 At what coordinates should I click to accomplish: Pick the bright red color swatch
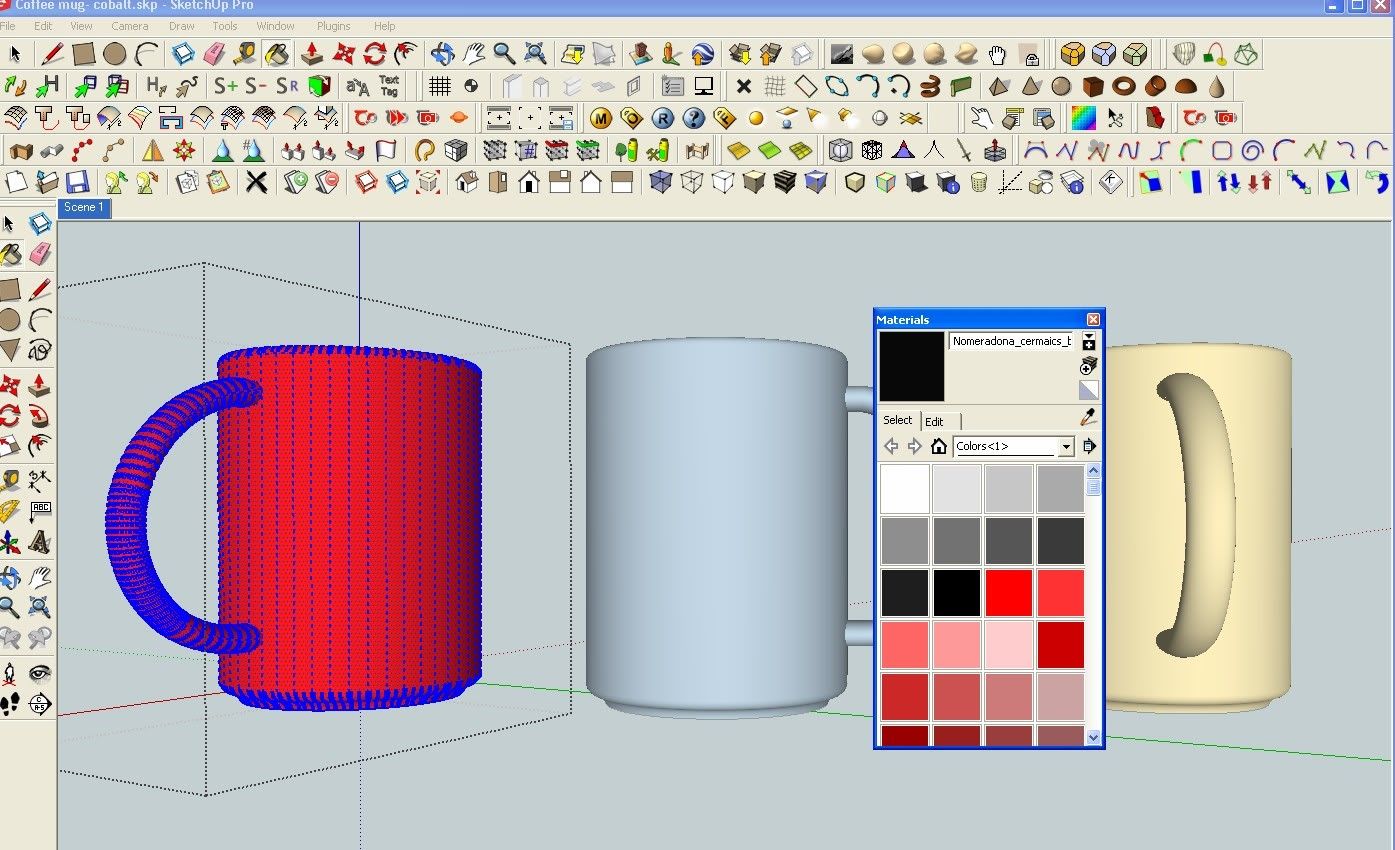tap(1009, 593)
